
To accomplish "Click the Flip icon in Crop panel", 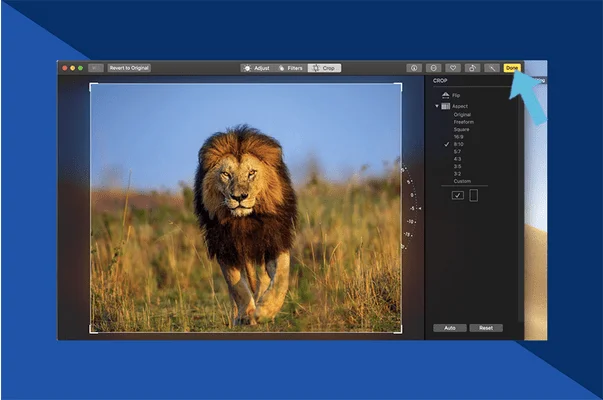I will click(445, 95).
